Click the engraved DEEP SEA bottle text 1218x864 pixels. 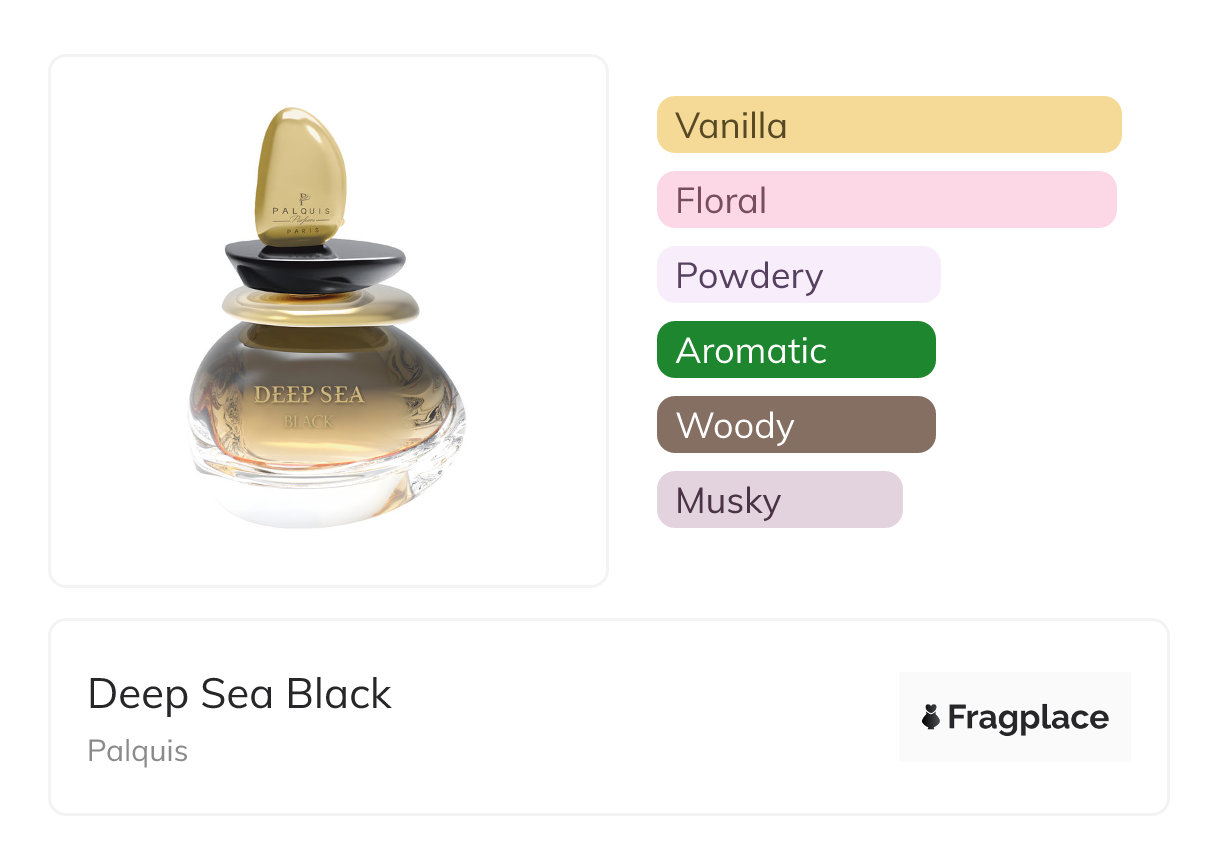[309, 394]
